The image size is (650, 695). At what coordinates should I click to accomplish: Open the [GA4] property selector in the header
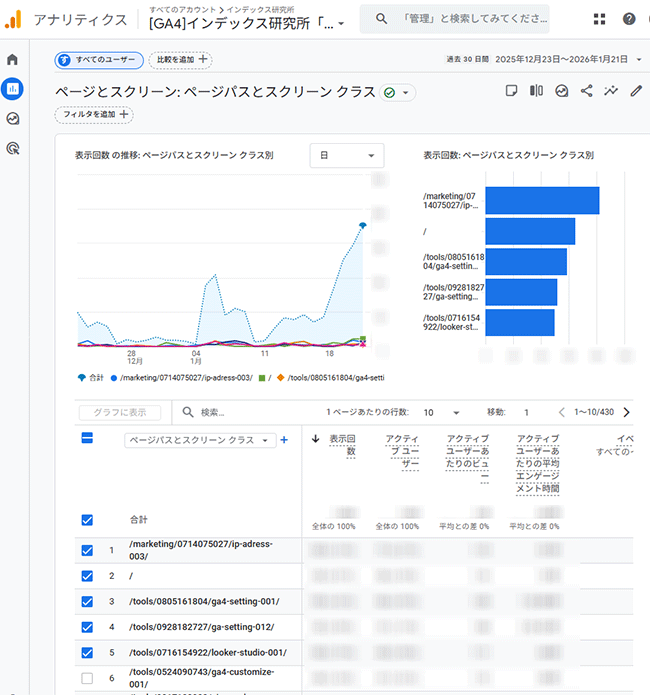point(246,23)
